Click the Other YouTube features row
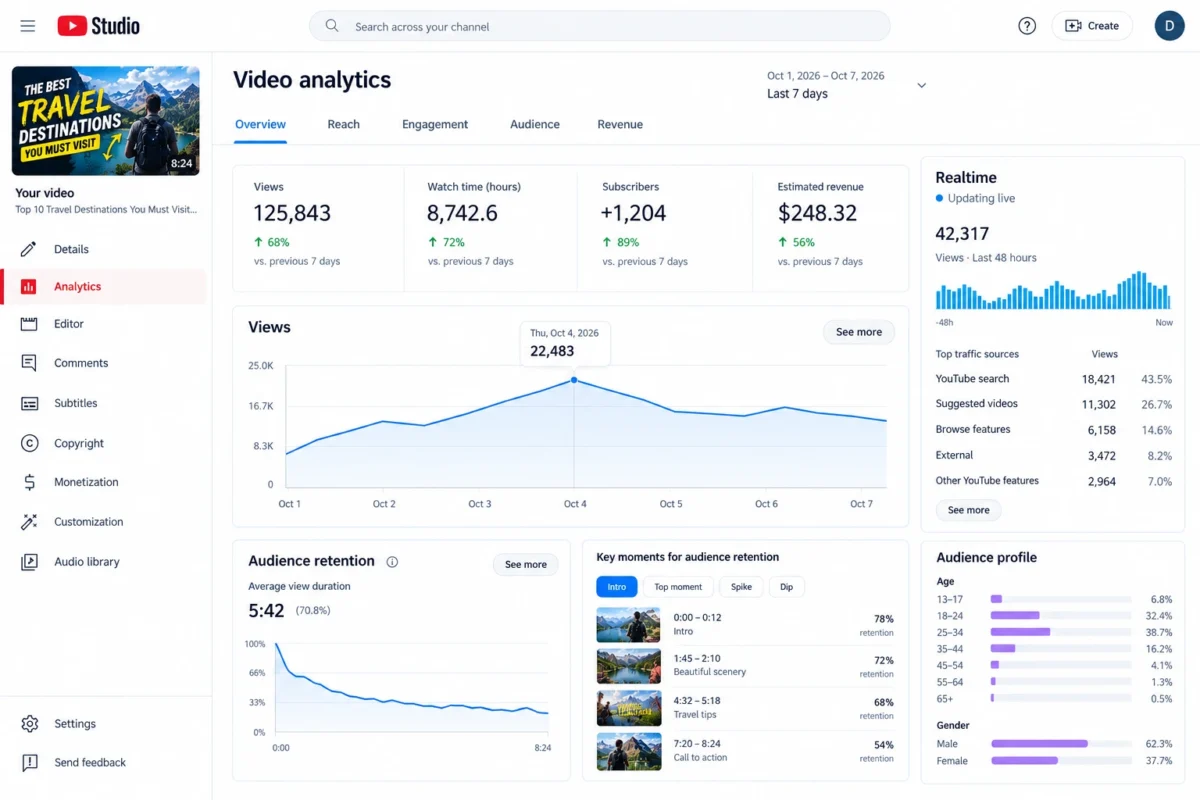The width and height of the screenshot is (1200, 800). 1053,481
